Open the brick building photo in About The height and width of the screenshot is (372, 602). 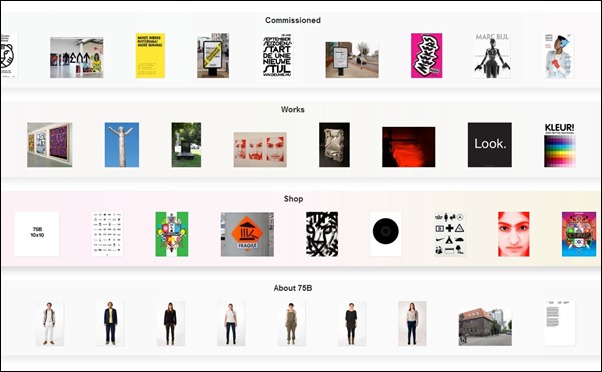click(485, 326)
